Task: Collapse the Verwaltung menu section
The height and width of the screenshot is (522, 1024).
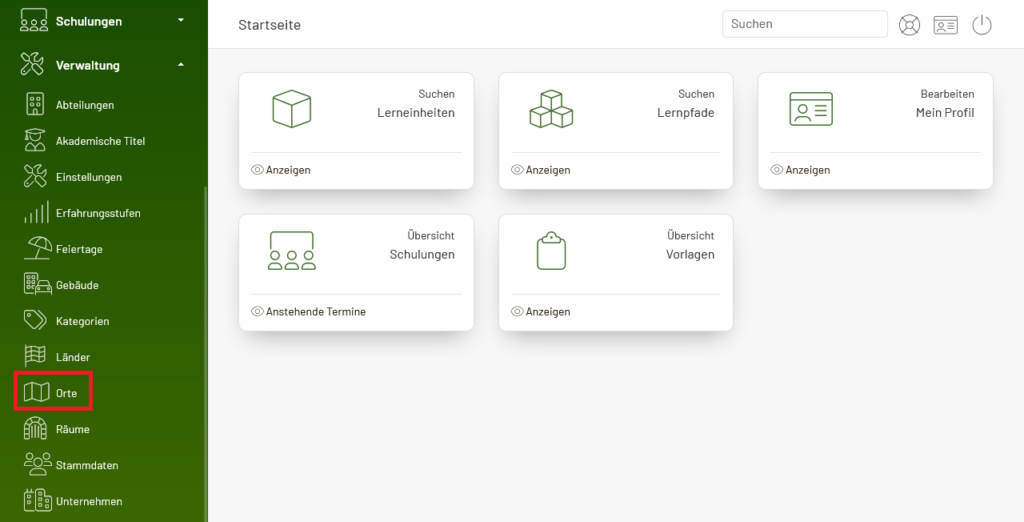Action: pos(181,65)
